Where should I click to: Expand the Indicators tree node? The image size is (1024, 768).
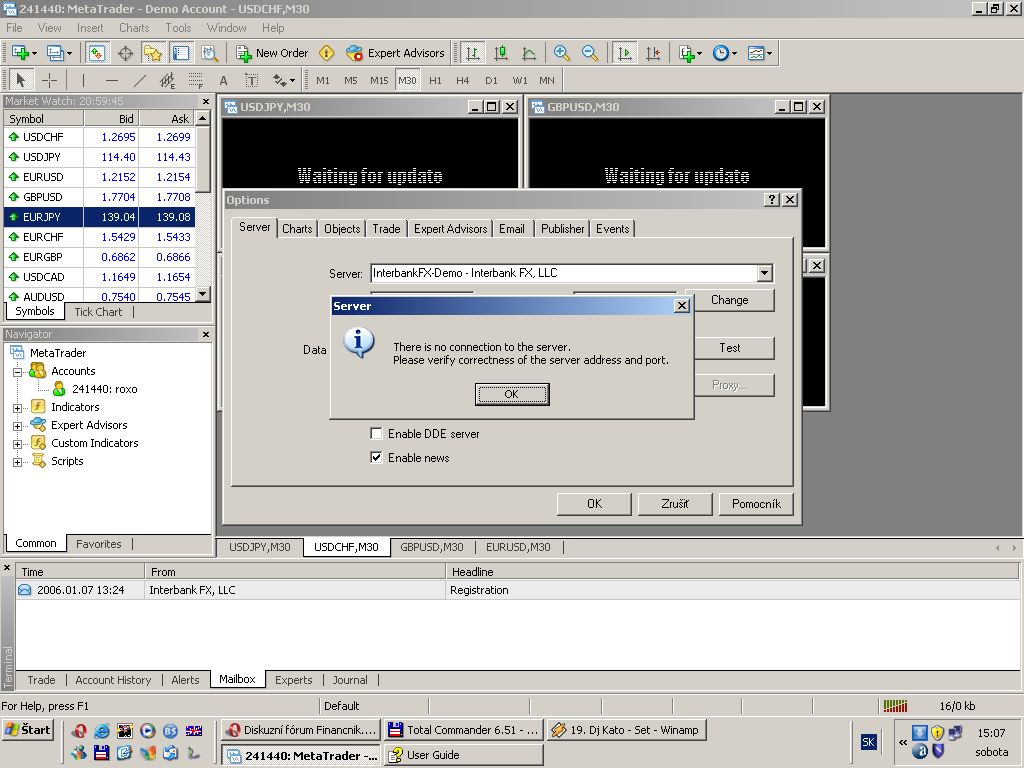(17, 408)
